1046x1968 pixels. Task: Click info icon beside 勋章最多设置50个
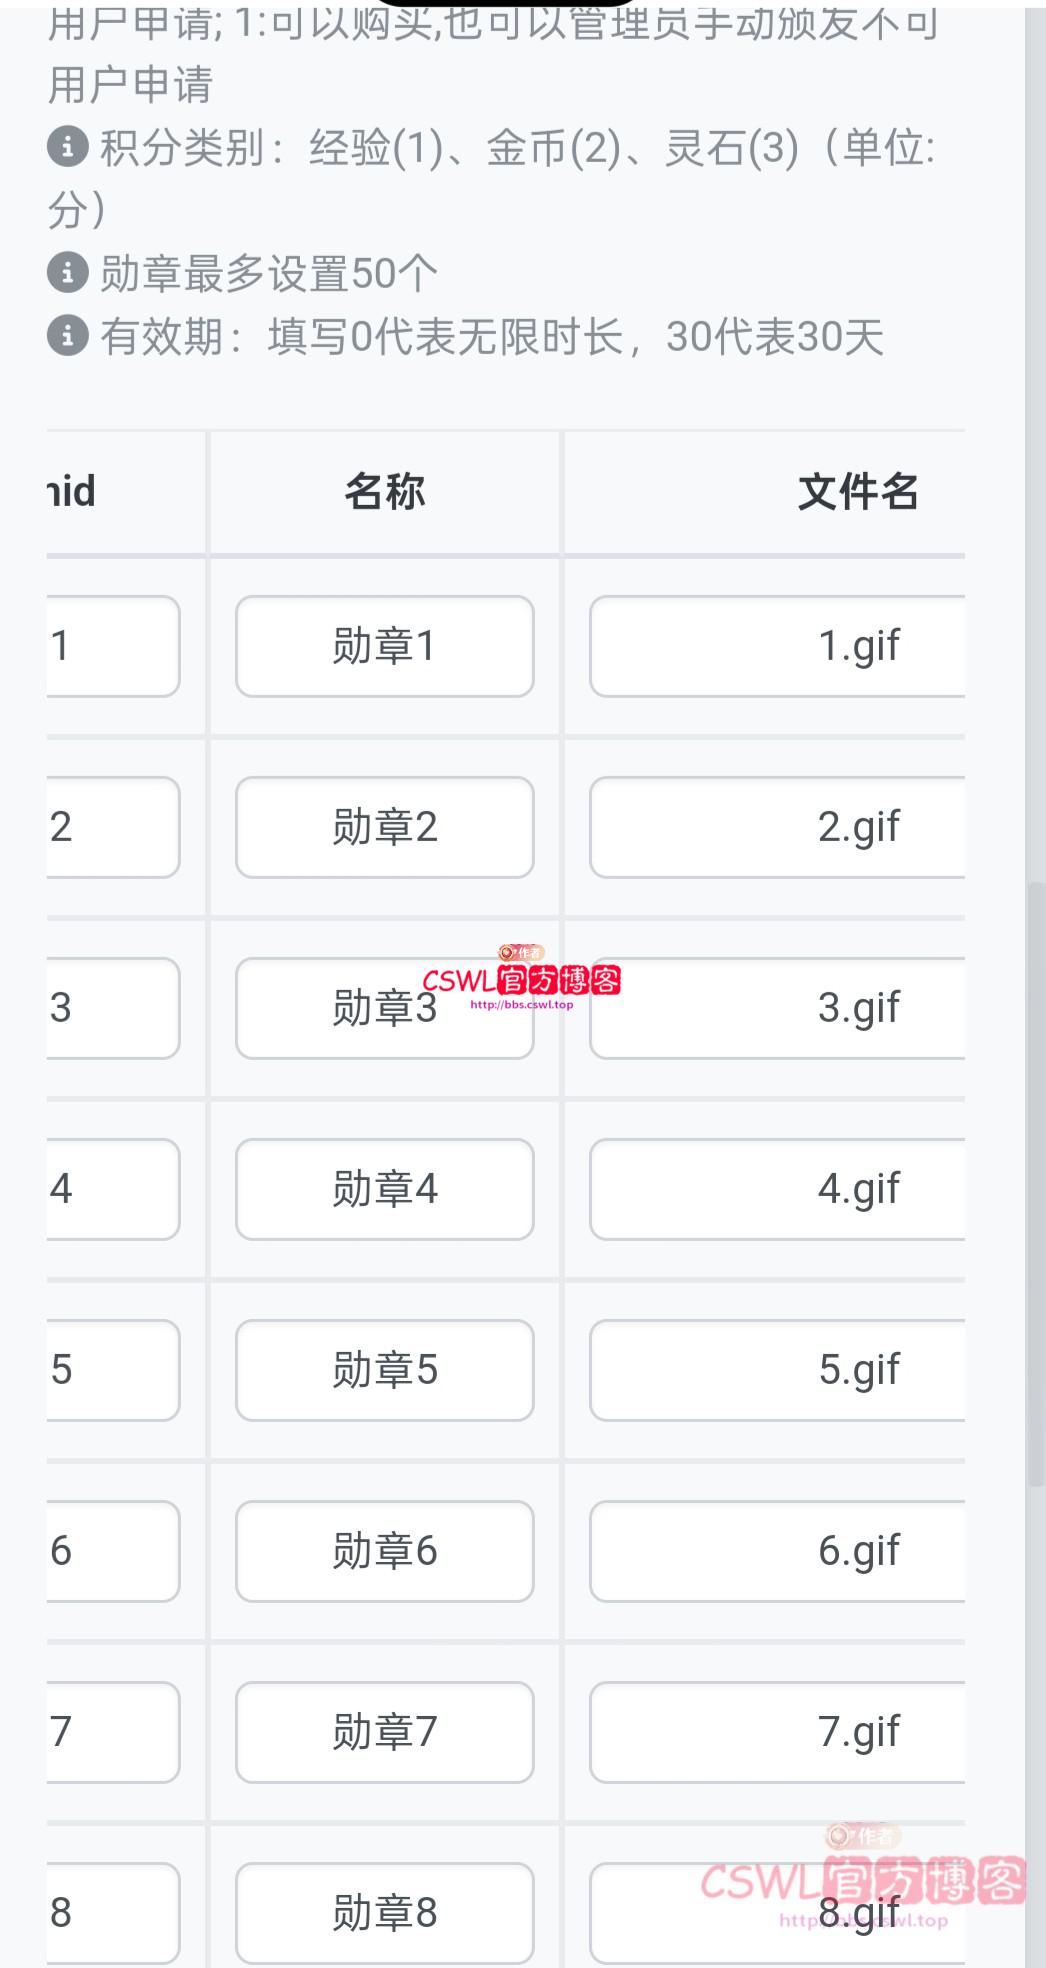pyautogui.click(x=67, y=272)
